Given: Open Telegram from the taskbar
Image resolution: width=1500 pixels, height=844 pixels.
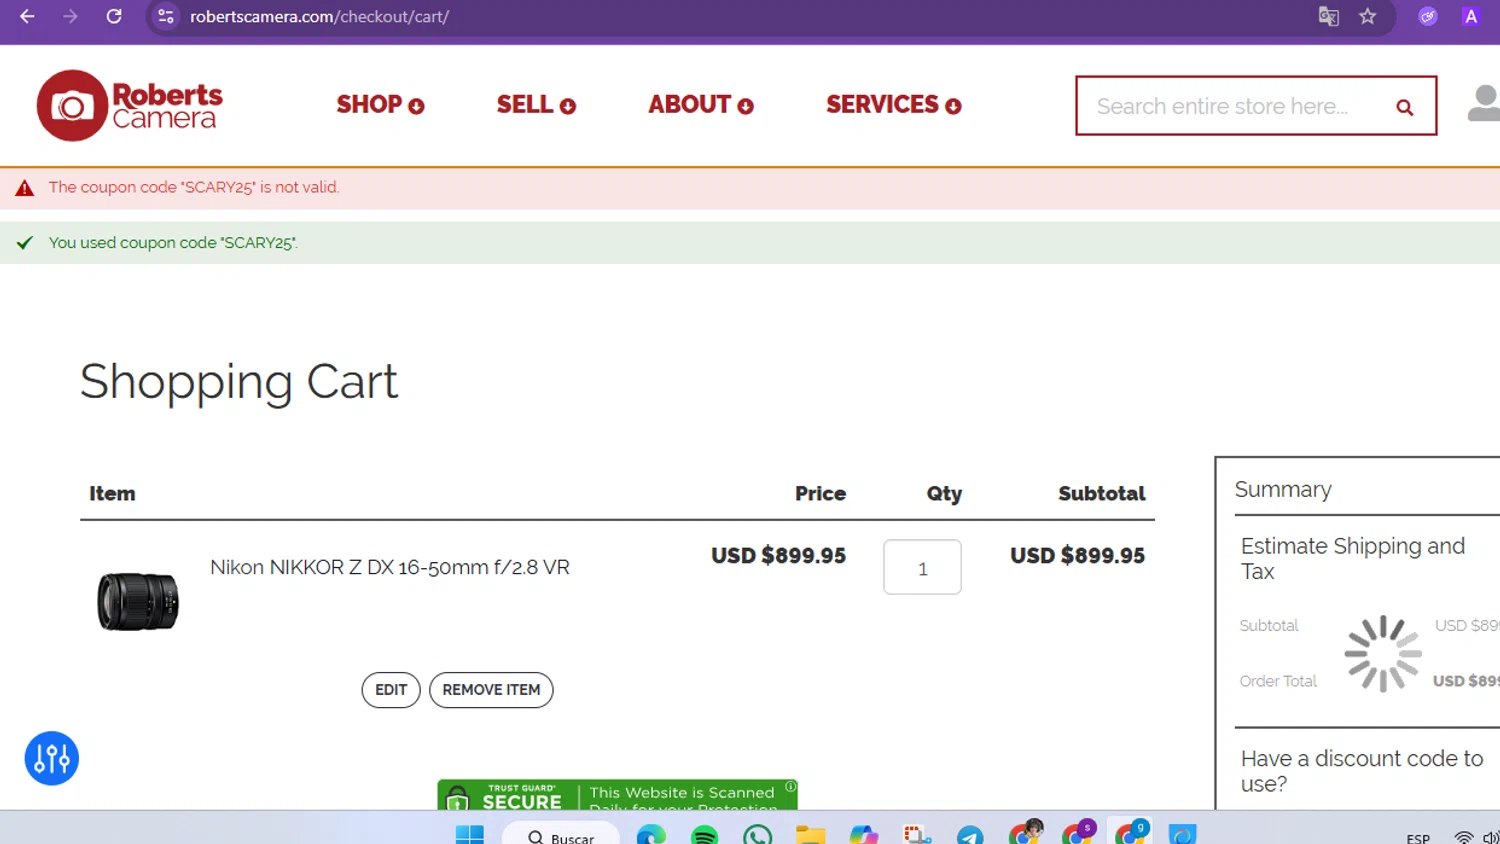Looking at the screenshot, I should point(970,835).
